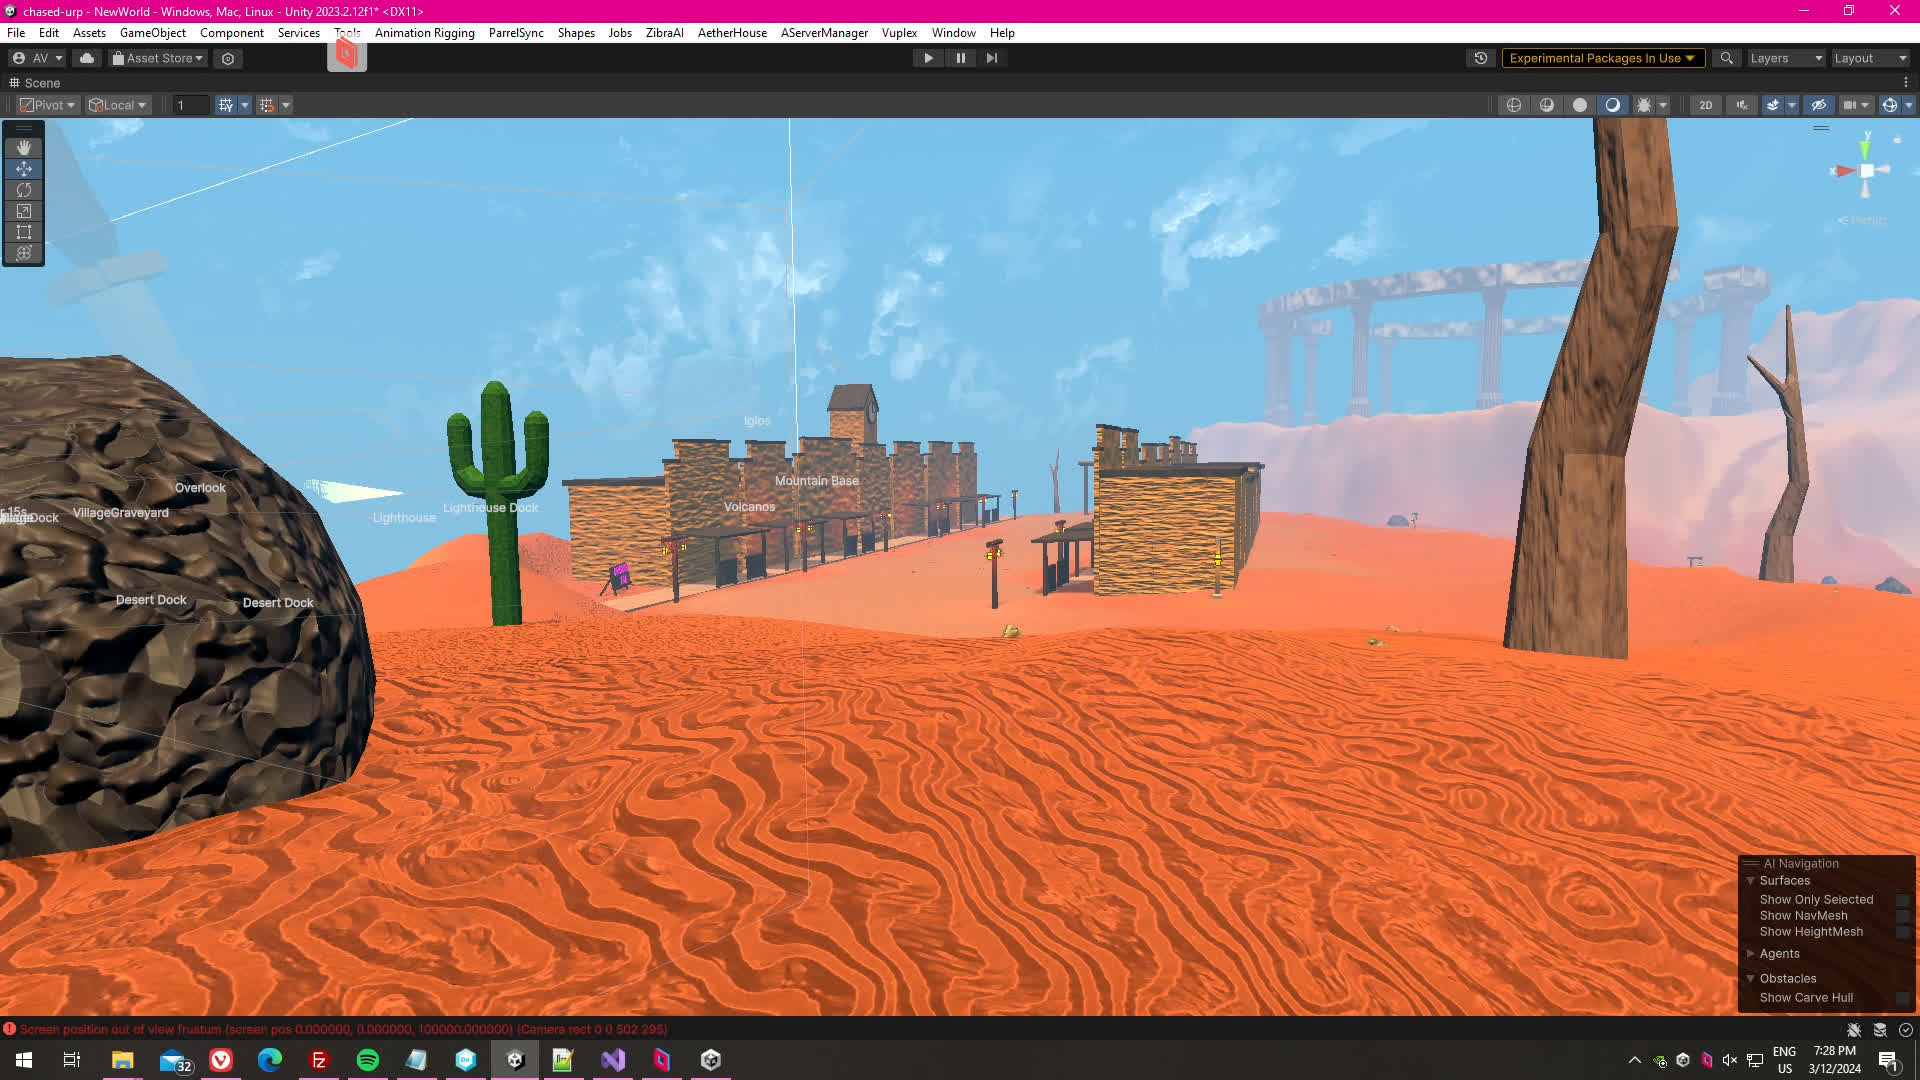Select the Rect transform tool
Image resolution: width=1920 pixels, height=1080 pixels.
click(23, 232)
